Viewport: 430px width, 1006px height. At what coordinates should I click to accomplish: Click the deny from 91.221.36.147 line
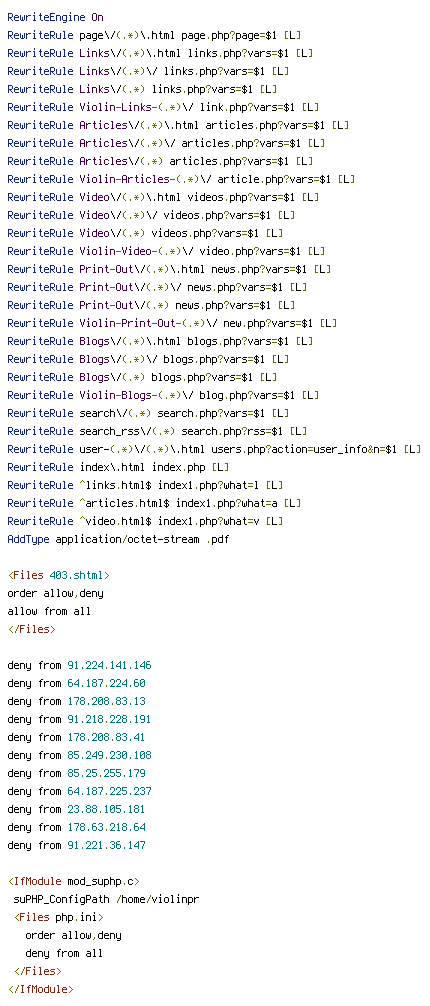tap(76, 845)
